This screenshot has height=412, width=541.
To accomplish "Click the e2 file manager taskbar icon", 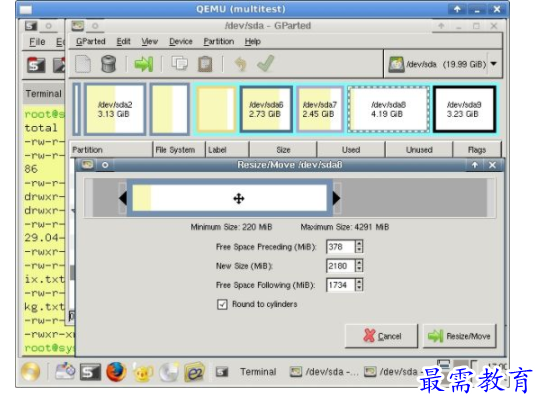I will coord(194,372).
